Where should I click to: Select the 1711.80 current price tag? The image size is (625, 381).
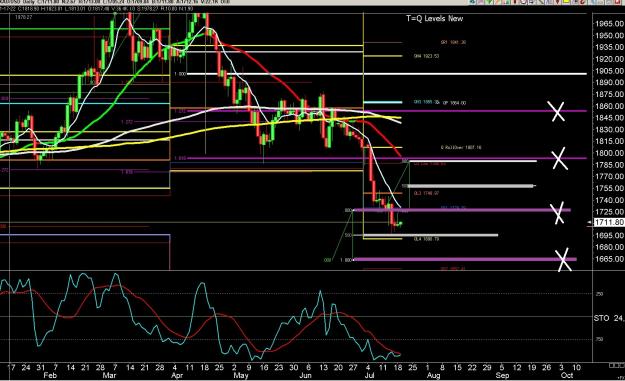point(609,222)
